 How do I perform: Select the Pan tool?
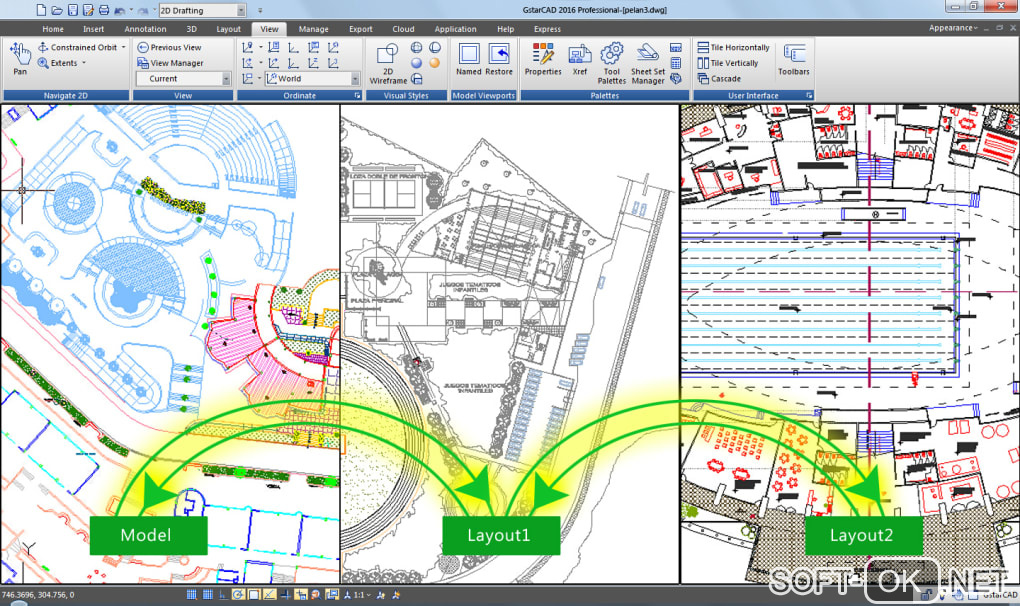[x=20, y=59]
